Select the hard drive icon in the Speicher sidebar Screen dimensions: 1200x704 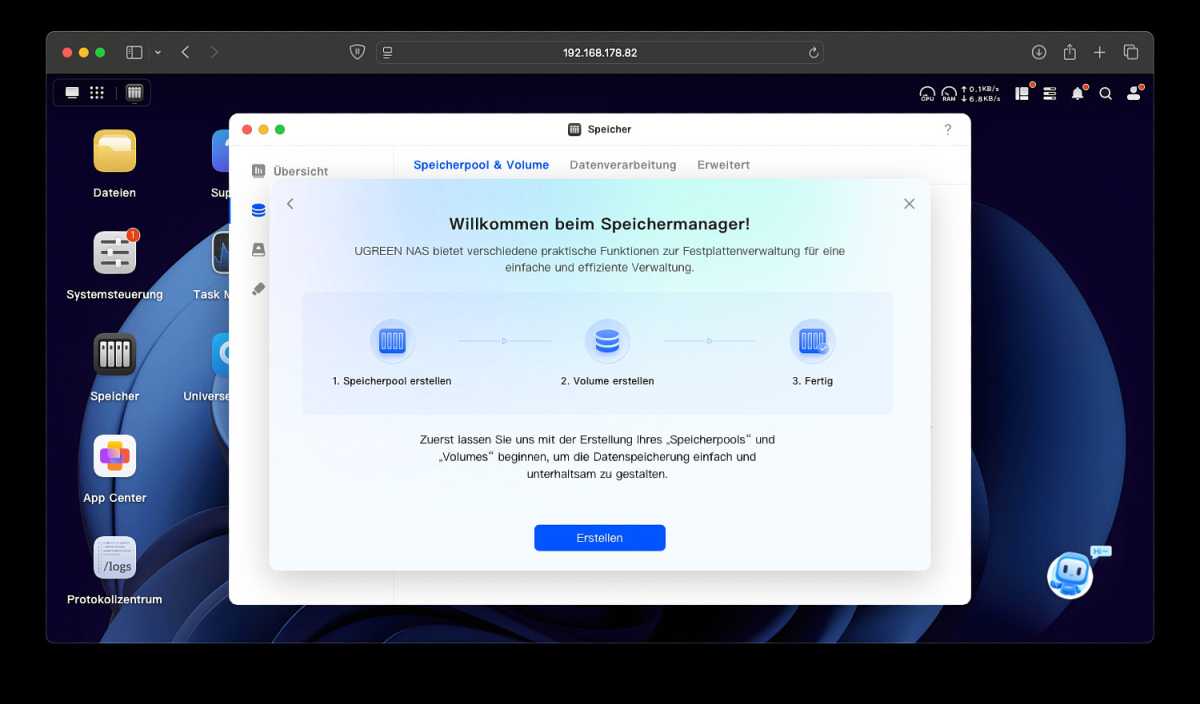[x=258, y=249]
